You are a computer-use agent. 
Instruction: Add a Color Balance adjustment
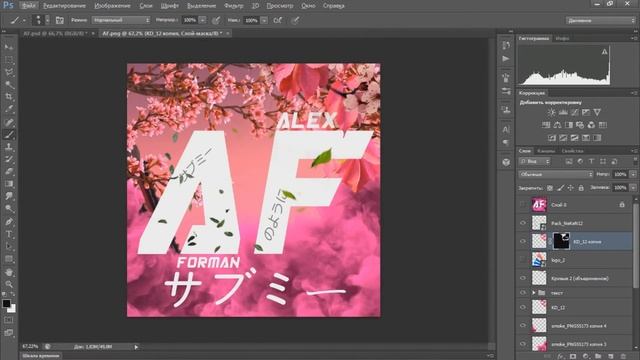[557, 125]
